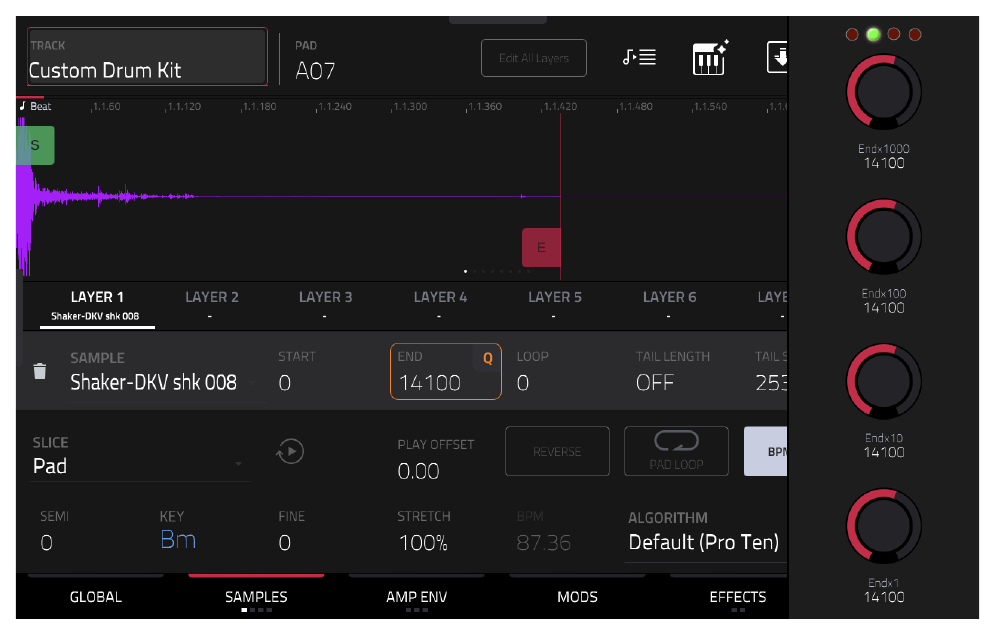Delete the sample with the trash icon
The height and width of the screenshot is (636, 996).
point(39,371)
